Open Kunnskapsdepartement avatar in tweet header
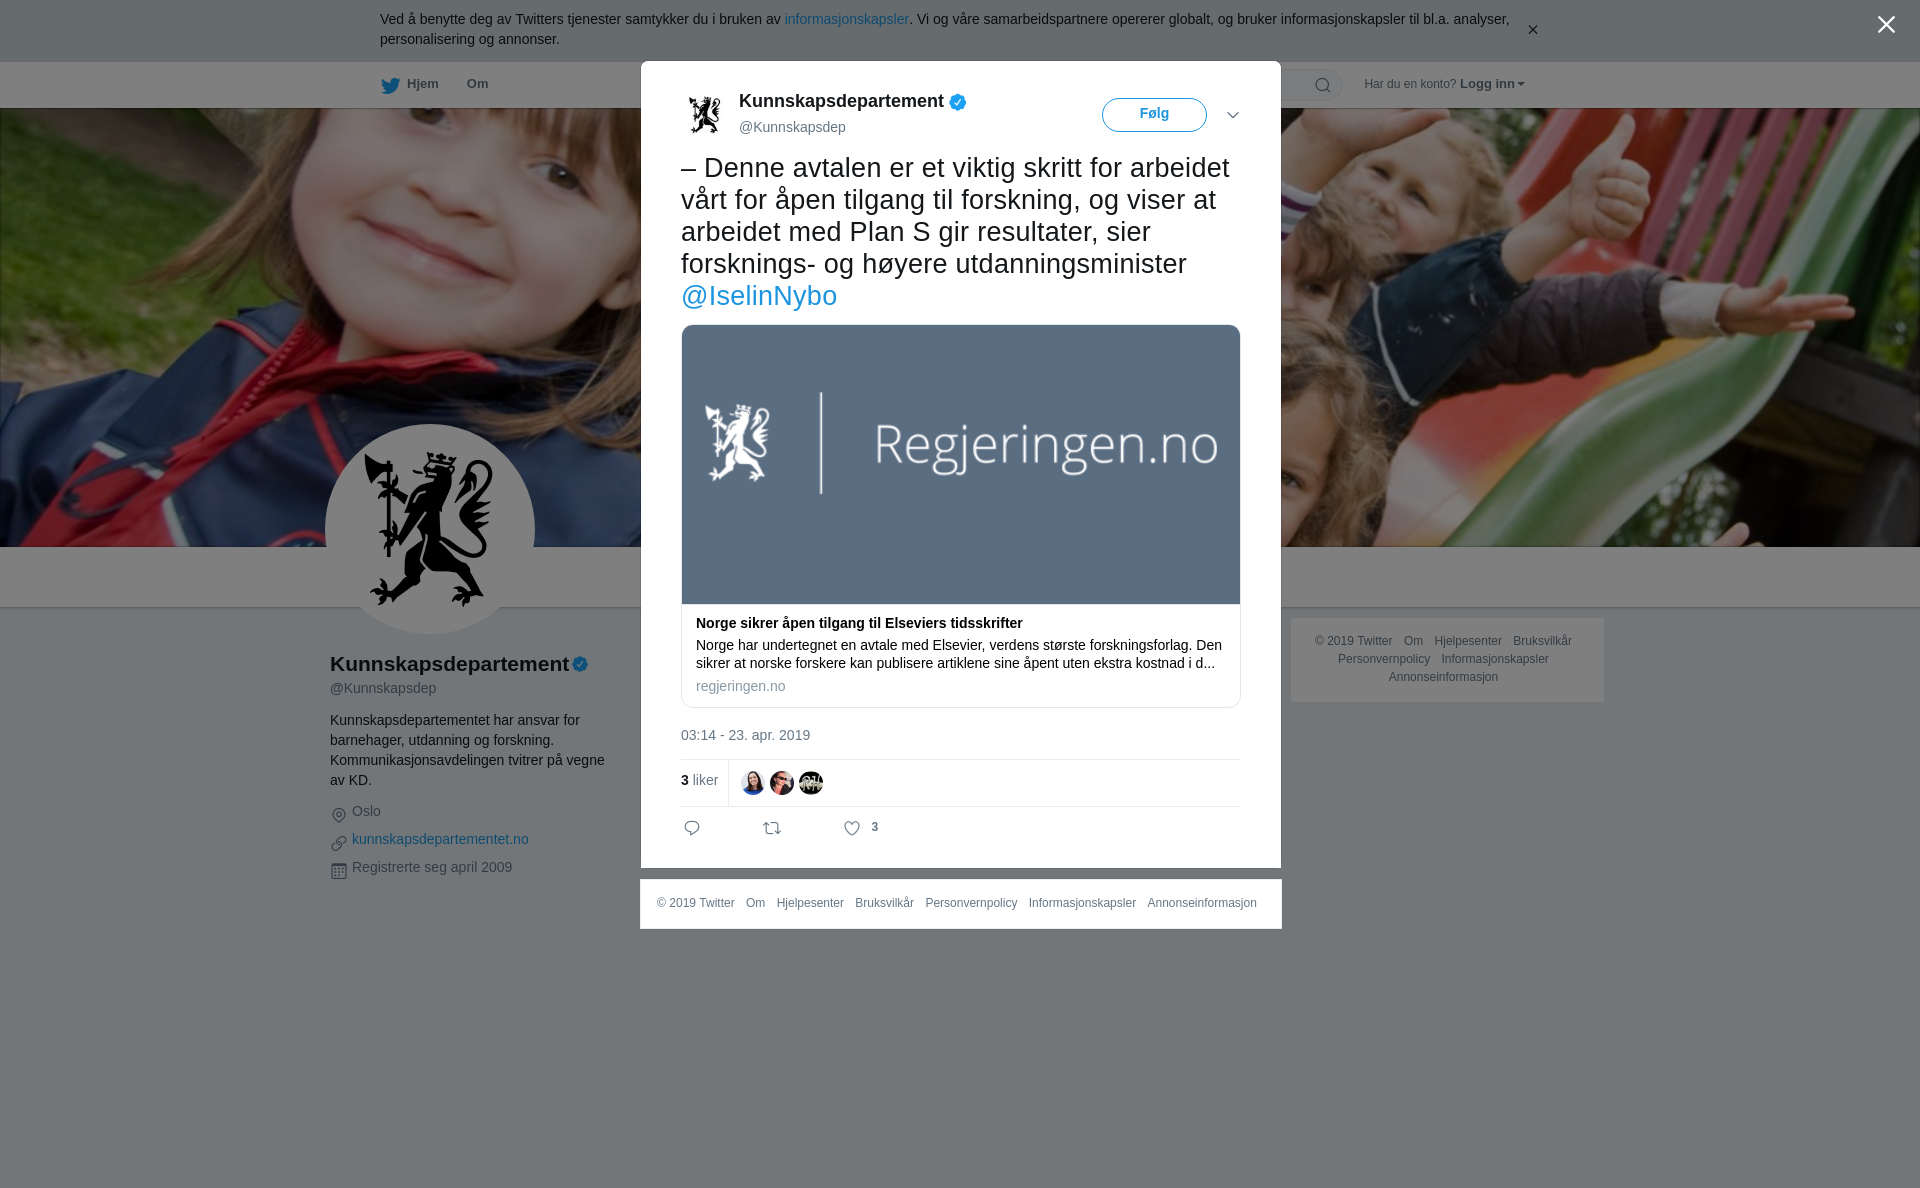Image resolution: width=1920 pixels, height=1188 pixels. pos(705,114)
